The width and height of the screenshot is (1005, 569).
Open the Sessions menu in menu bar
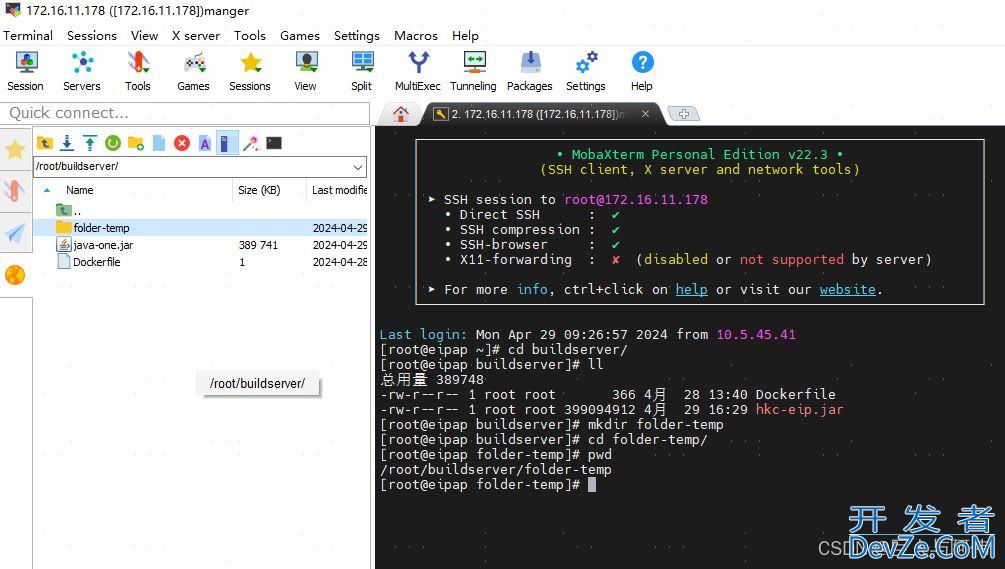92,35
